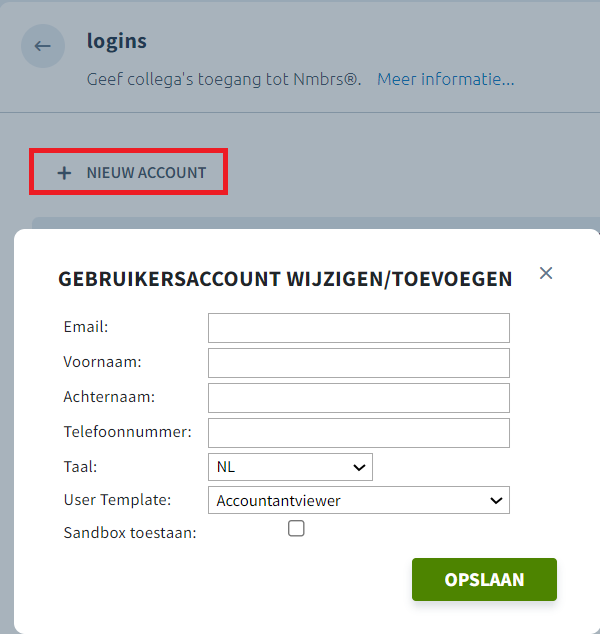Focus the Email input field

359,328
